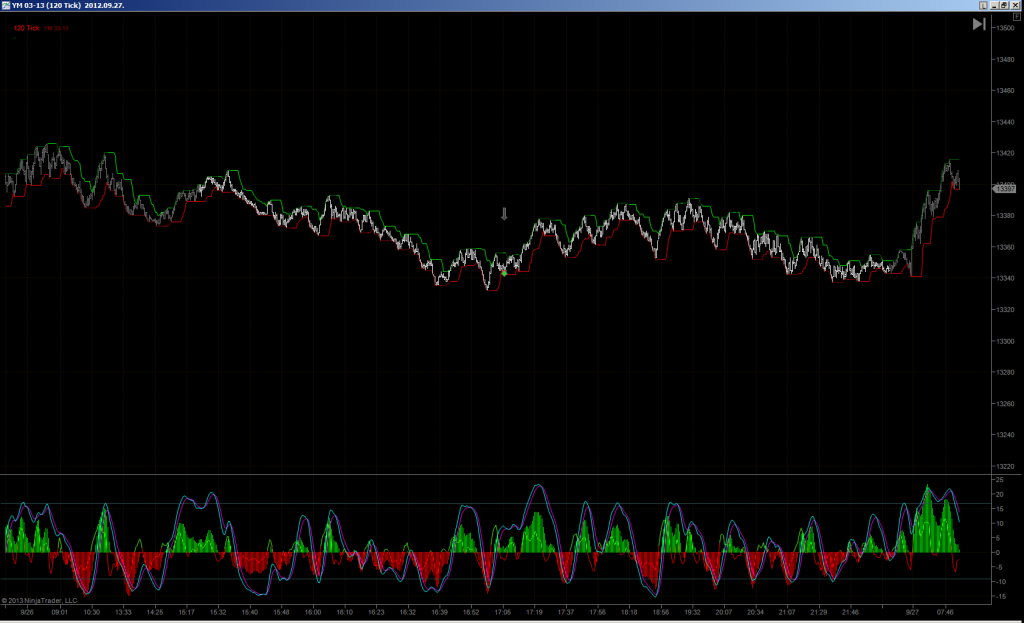1024x623 pixels.
Task: Toggle the instrument link button in the title bar
Action: [983, 5]
